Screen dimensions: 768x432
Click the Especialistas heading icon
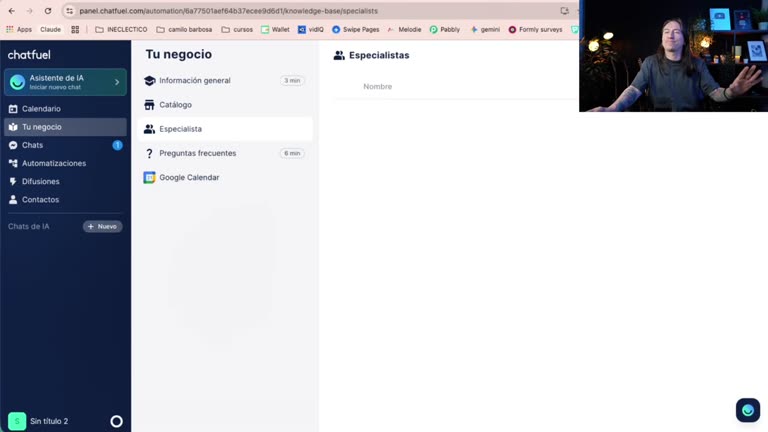click(339, 55)
